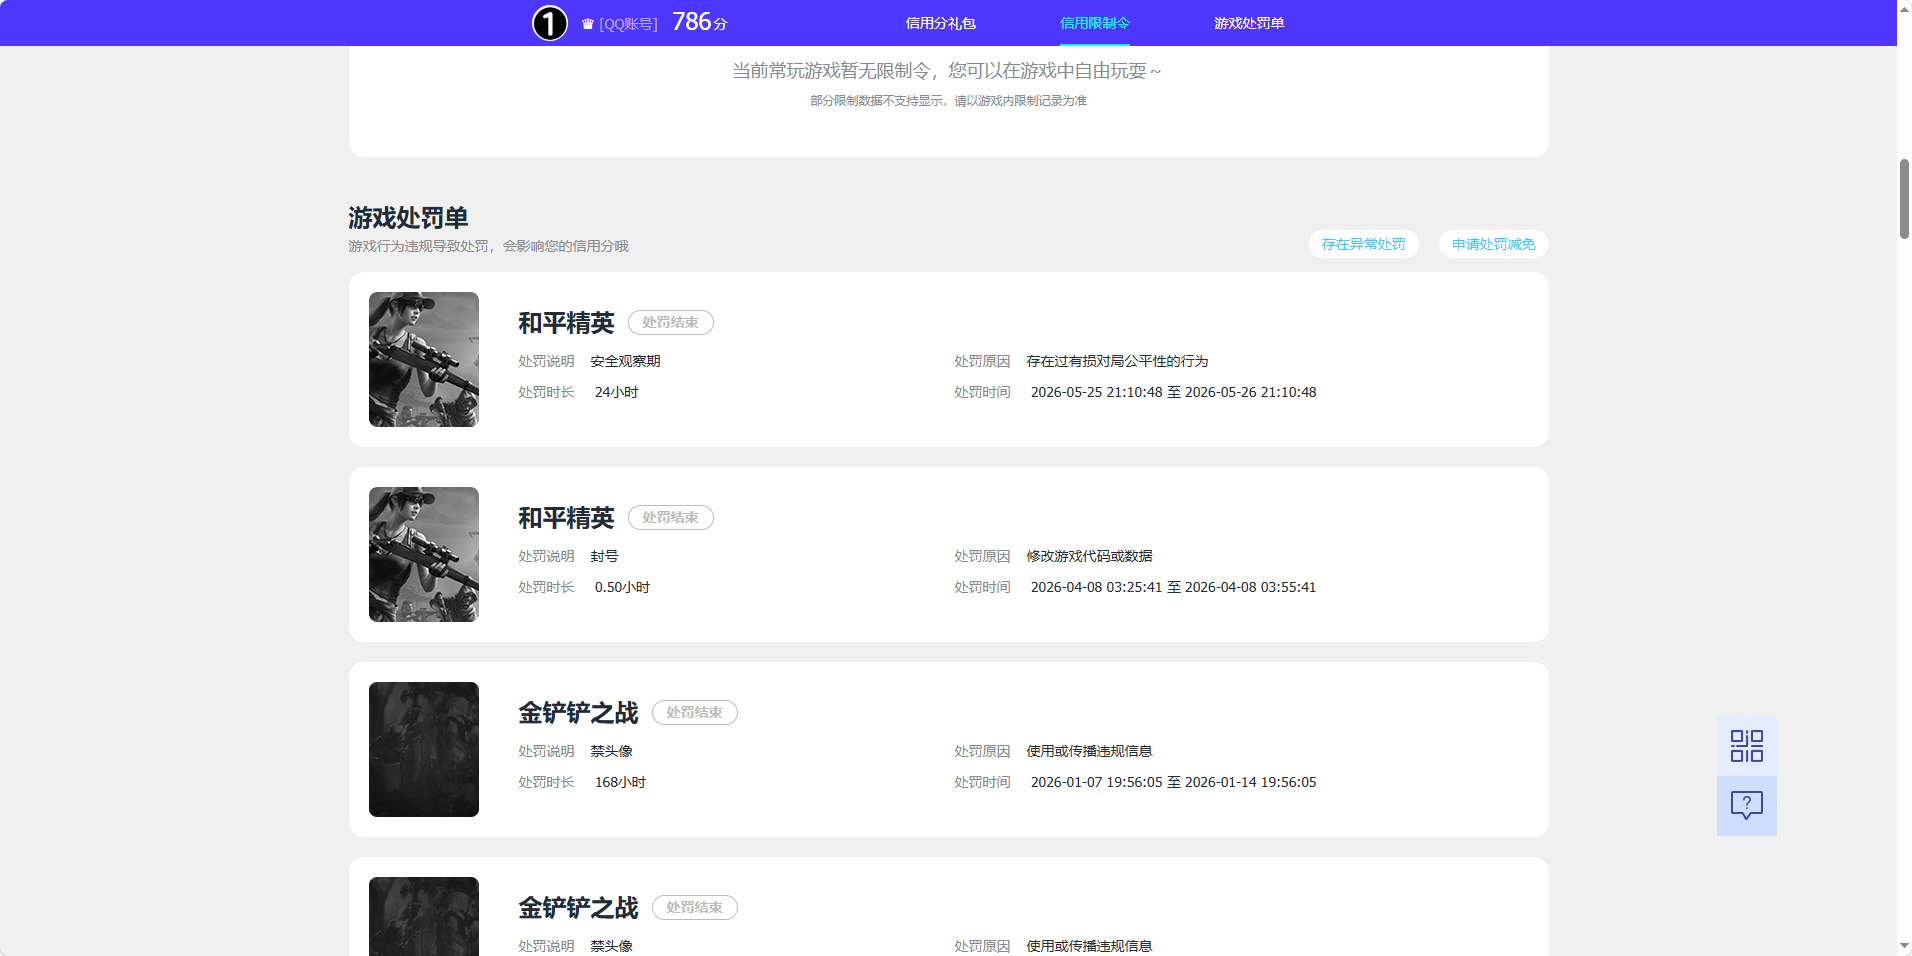Switch to the 信用限制令 tab
The height and width of the screenshot is (956, 1912).
1094,23
